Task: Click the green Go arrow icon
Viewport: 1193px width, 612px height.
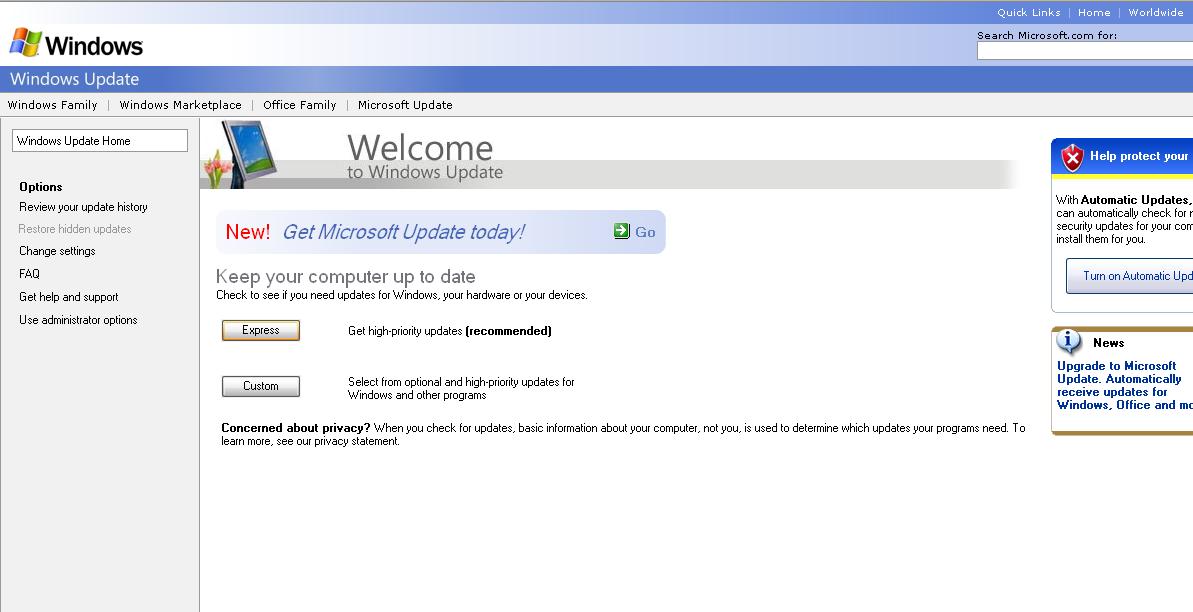Action: click(x=622, y=231)
